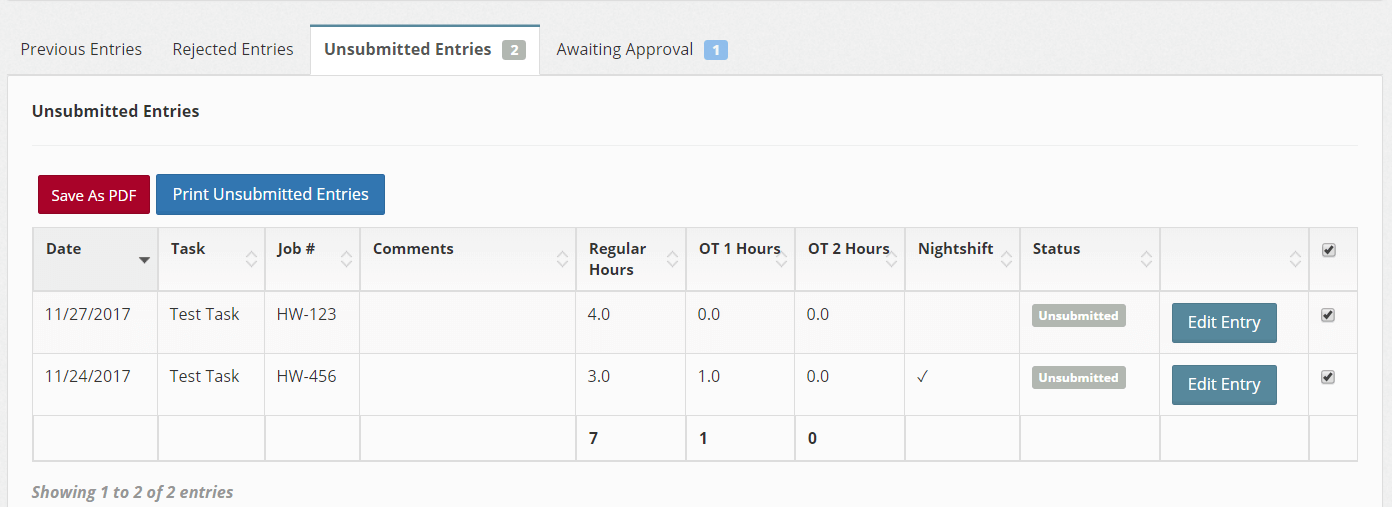
Task: Uncheck the 11/24/2017 entry checkbox
Action: (1328, 377)
